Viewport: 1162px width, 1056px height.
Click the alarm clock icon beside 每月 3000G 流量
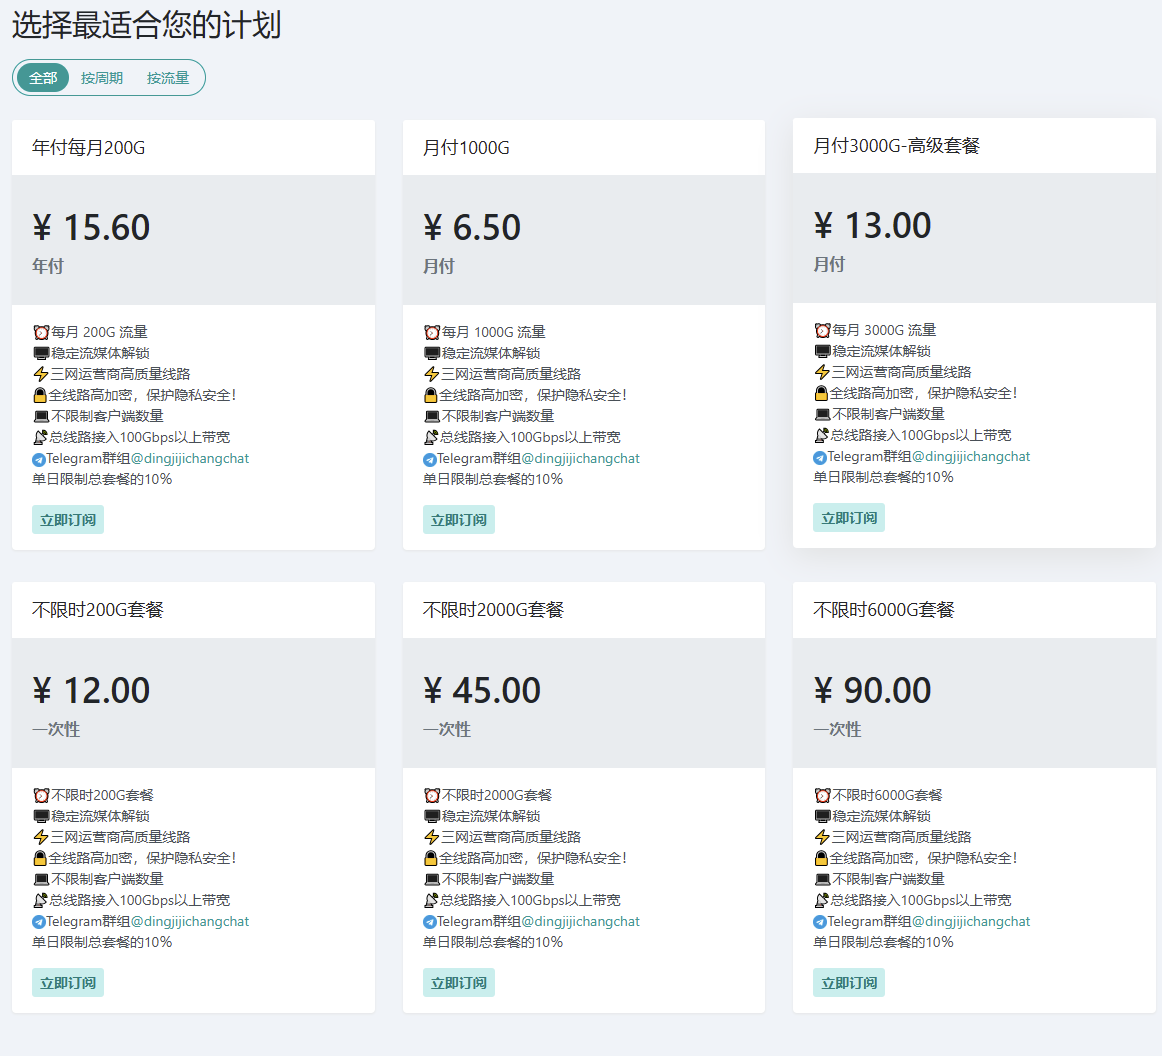tap(822, 330)
